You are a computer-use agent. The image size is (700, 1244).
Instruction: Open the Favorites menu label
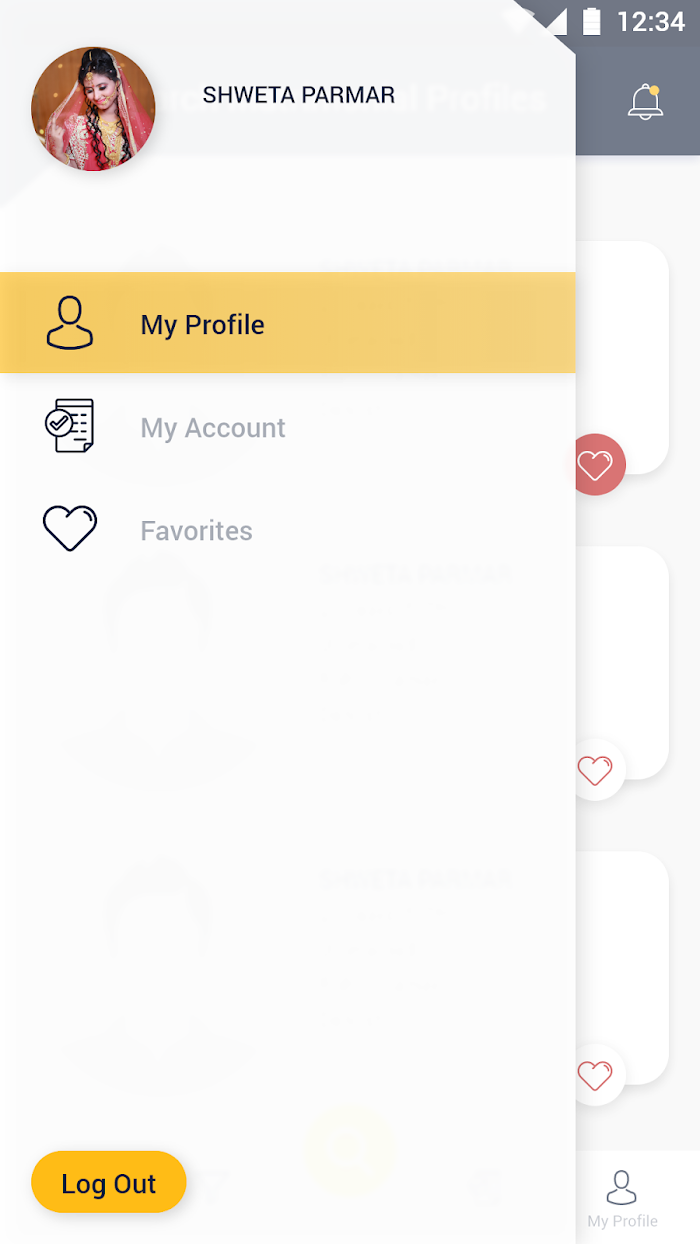(x=196, y=530)
